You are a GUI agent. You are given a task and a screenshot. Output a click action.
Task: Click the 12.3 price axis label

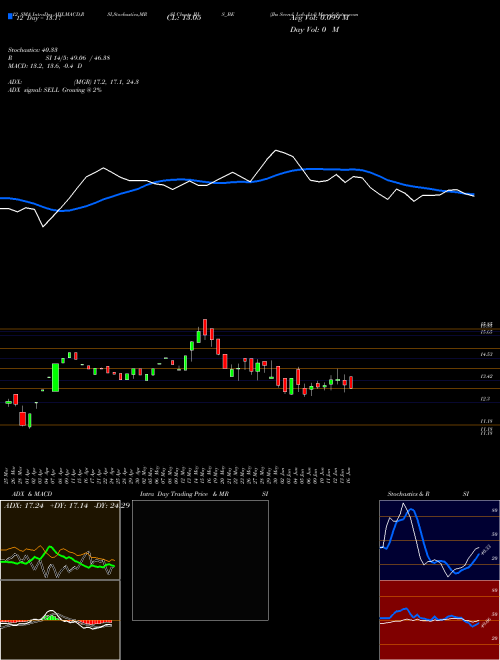pyautogui.click(x=485, y=399)
